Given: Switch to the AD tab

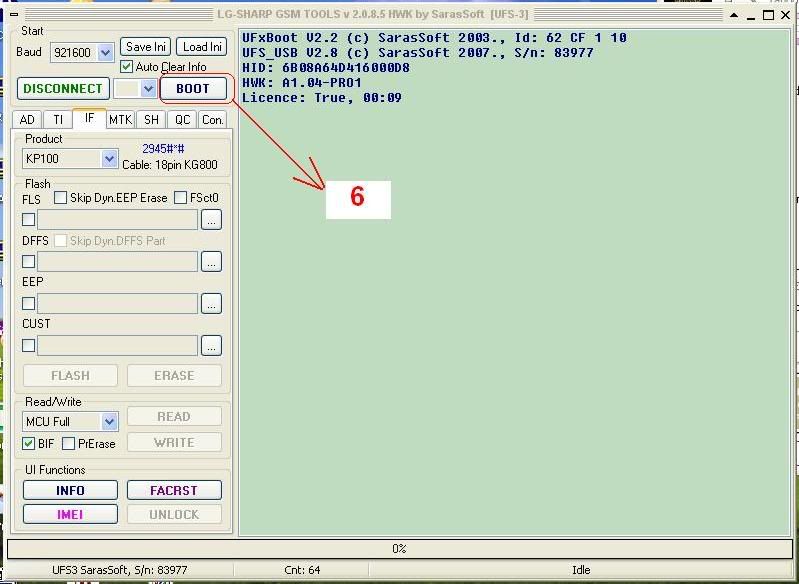Looking at the screenshot, I should tap(27, 120).
